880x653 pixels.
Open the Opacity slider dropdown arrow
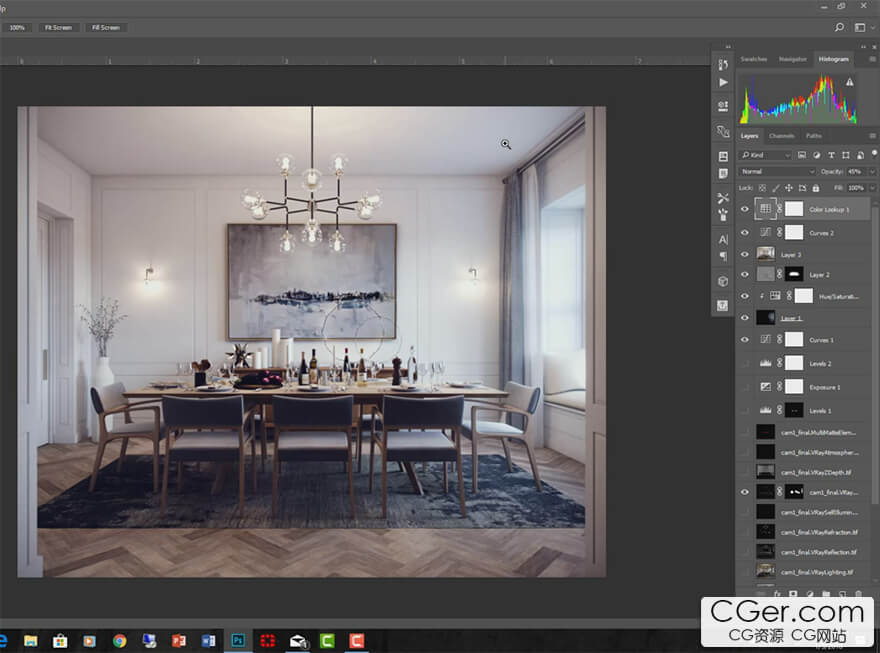point(872,171)
